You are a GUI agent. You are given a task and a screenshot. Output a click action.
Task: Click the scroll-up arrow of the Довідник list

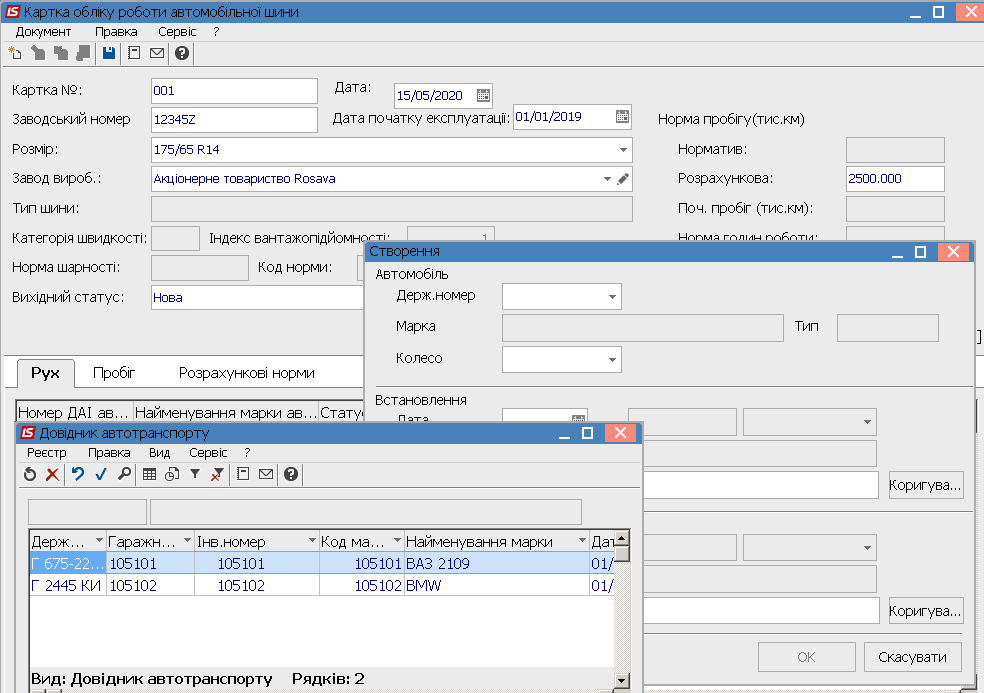(x=621, y=538)
